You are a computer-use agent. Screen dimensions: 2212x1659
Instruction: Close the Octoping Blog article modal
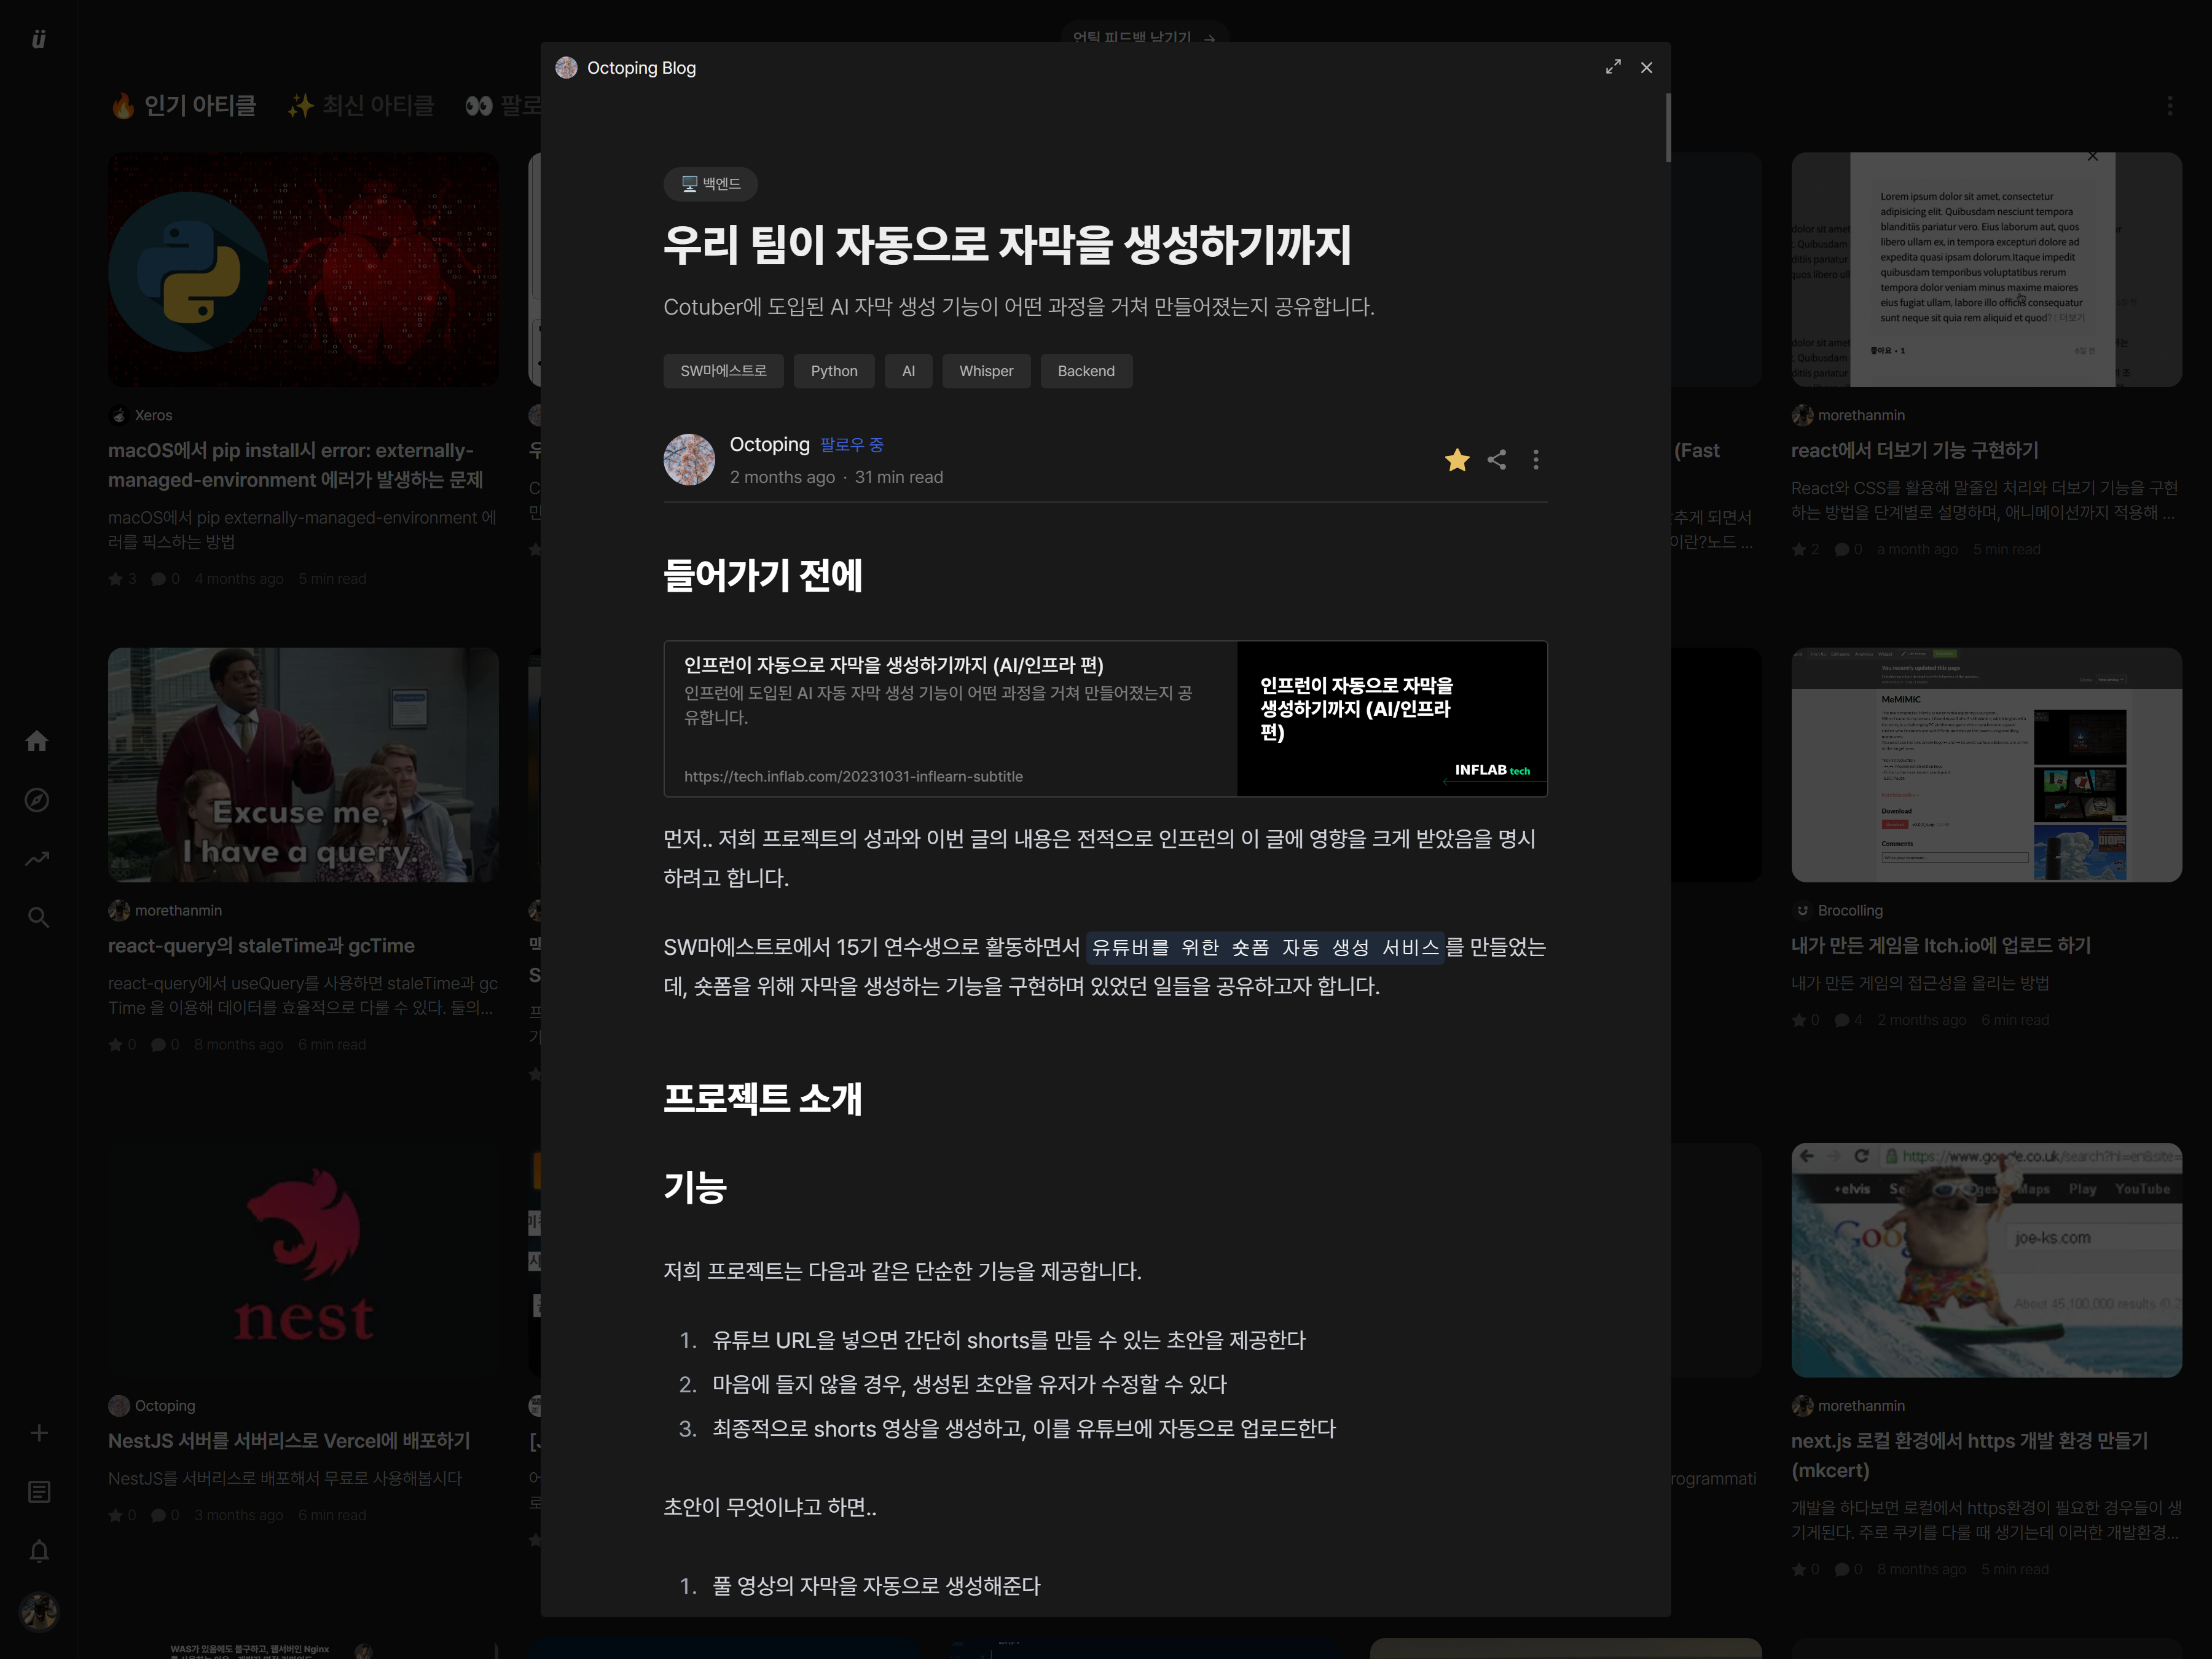[1647, 67]
